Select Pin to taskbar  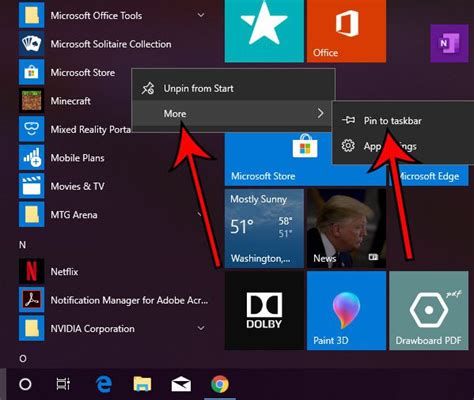point(403,120)
